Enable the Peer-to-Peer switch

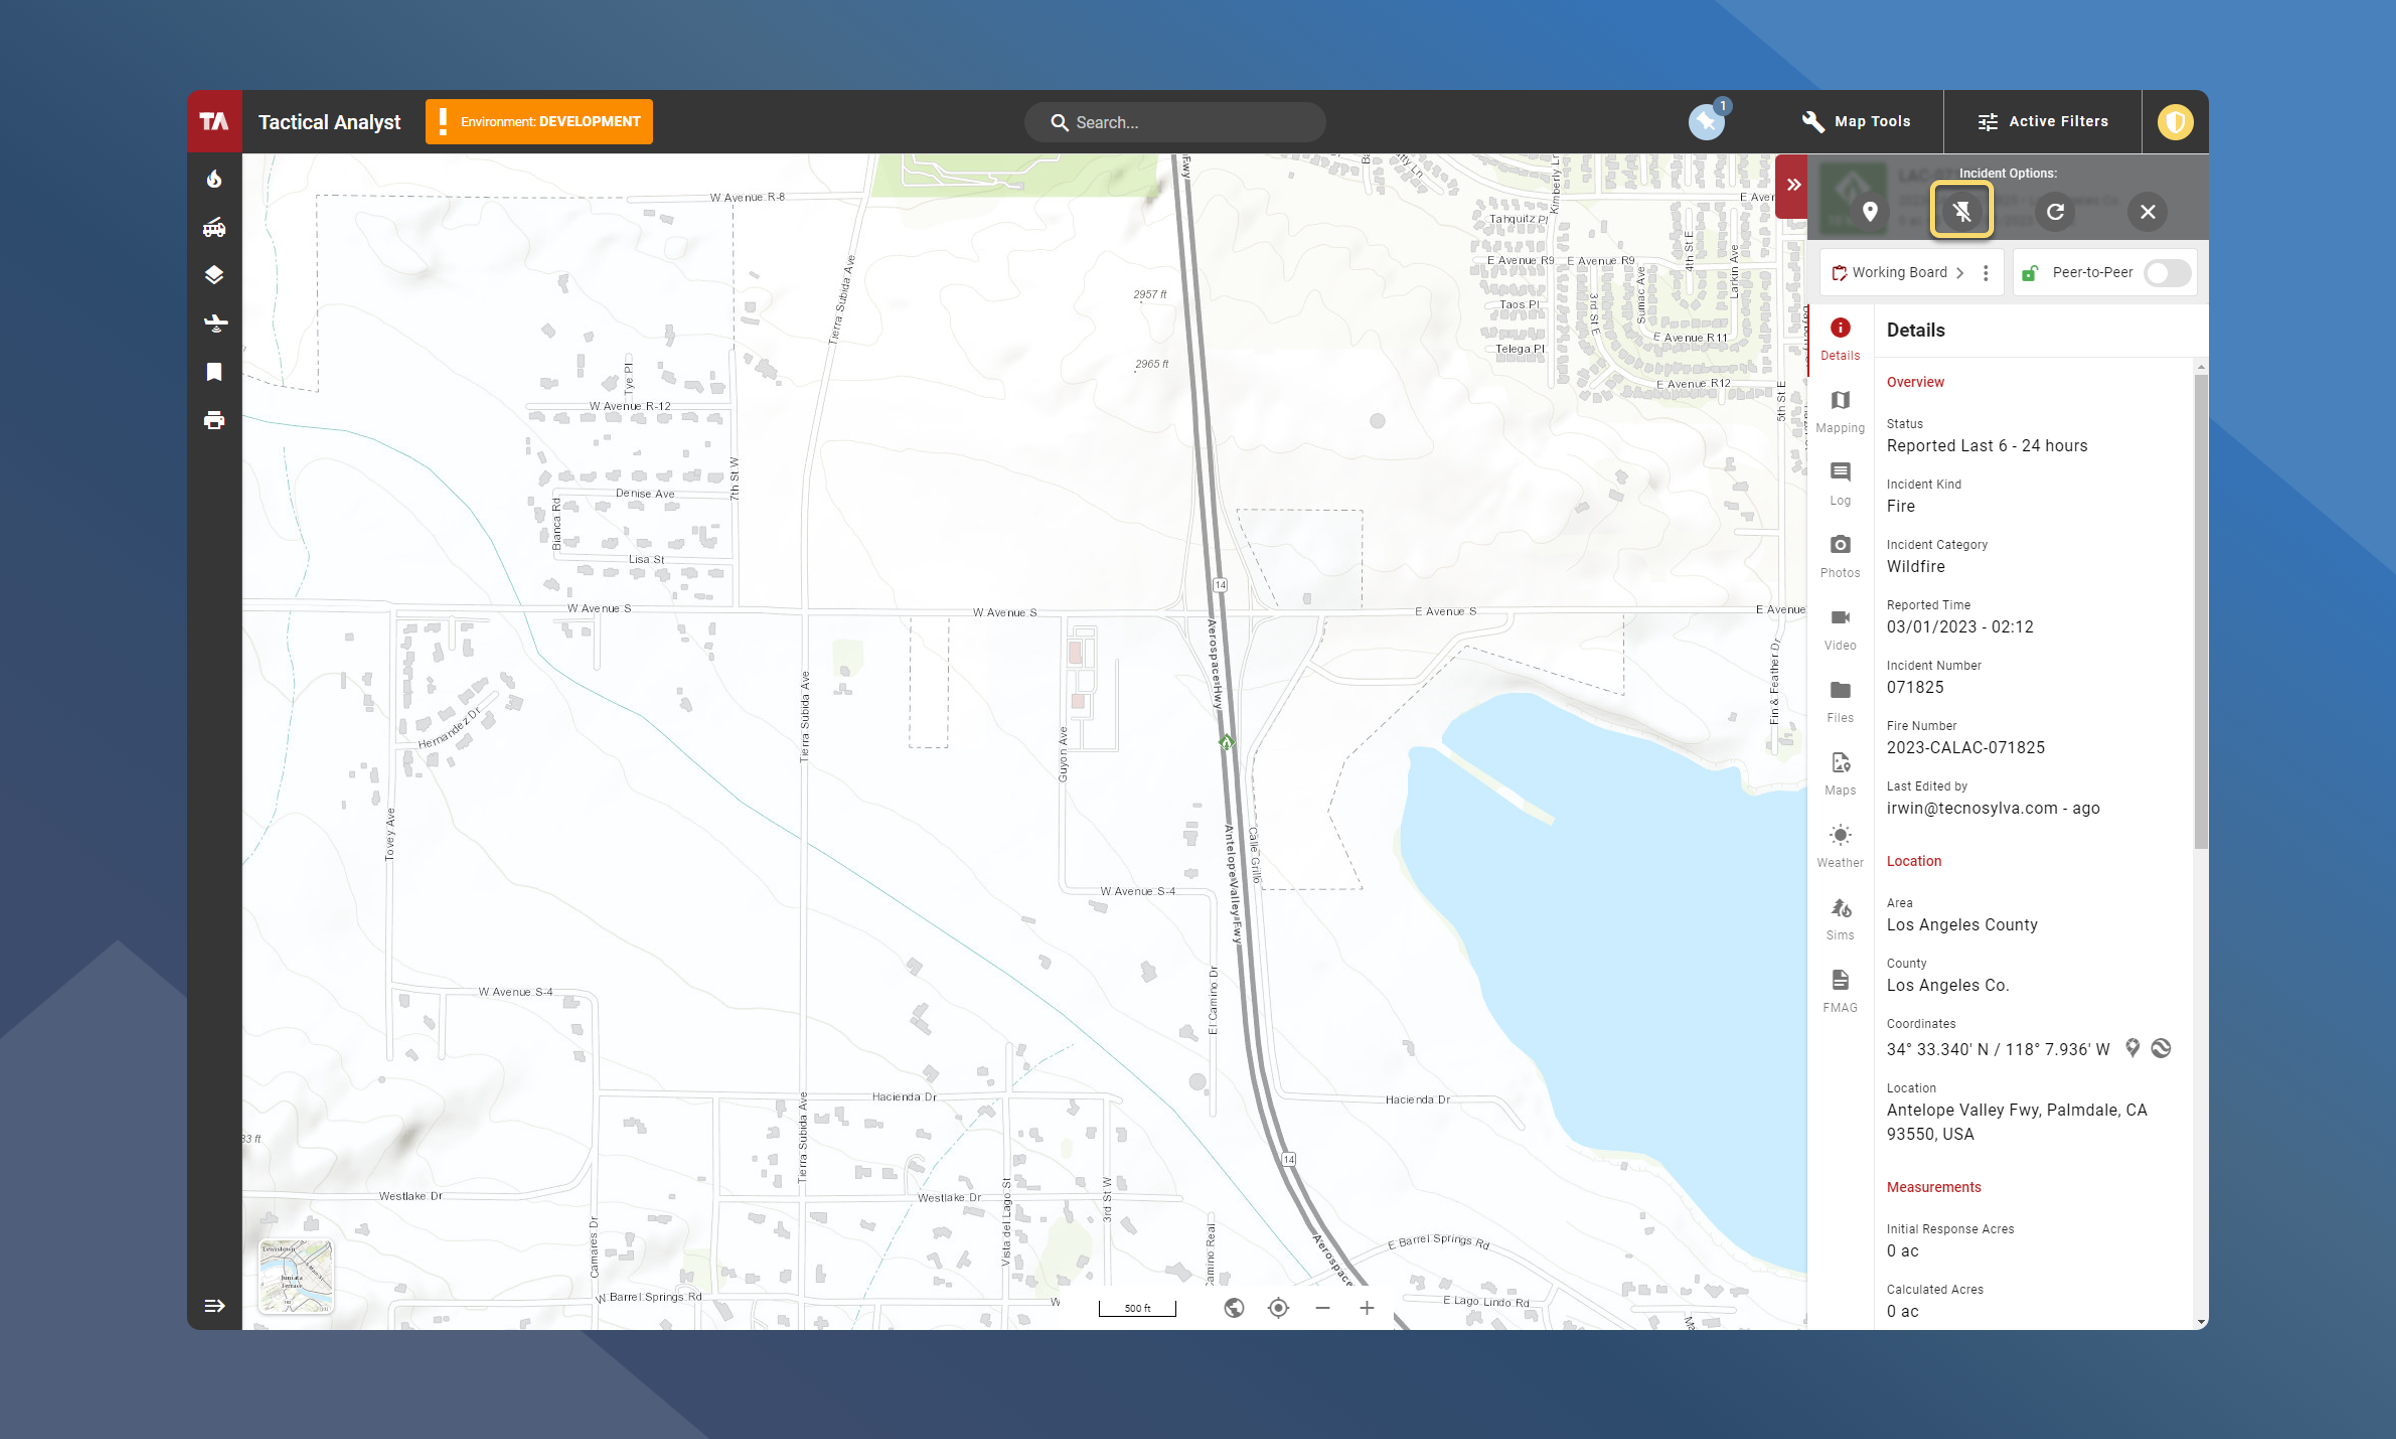pyautogui.click(x=2166, y=273)
